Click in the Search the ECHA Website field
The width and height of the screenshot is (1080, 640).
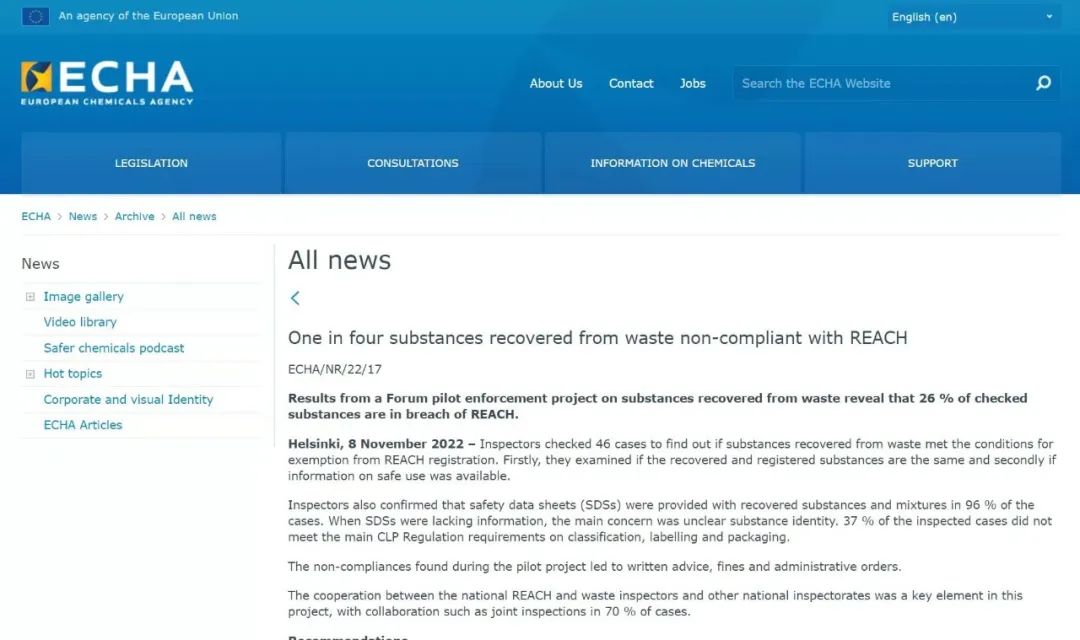pos(880,84)
